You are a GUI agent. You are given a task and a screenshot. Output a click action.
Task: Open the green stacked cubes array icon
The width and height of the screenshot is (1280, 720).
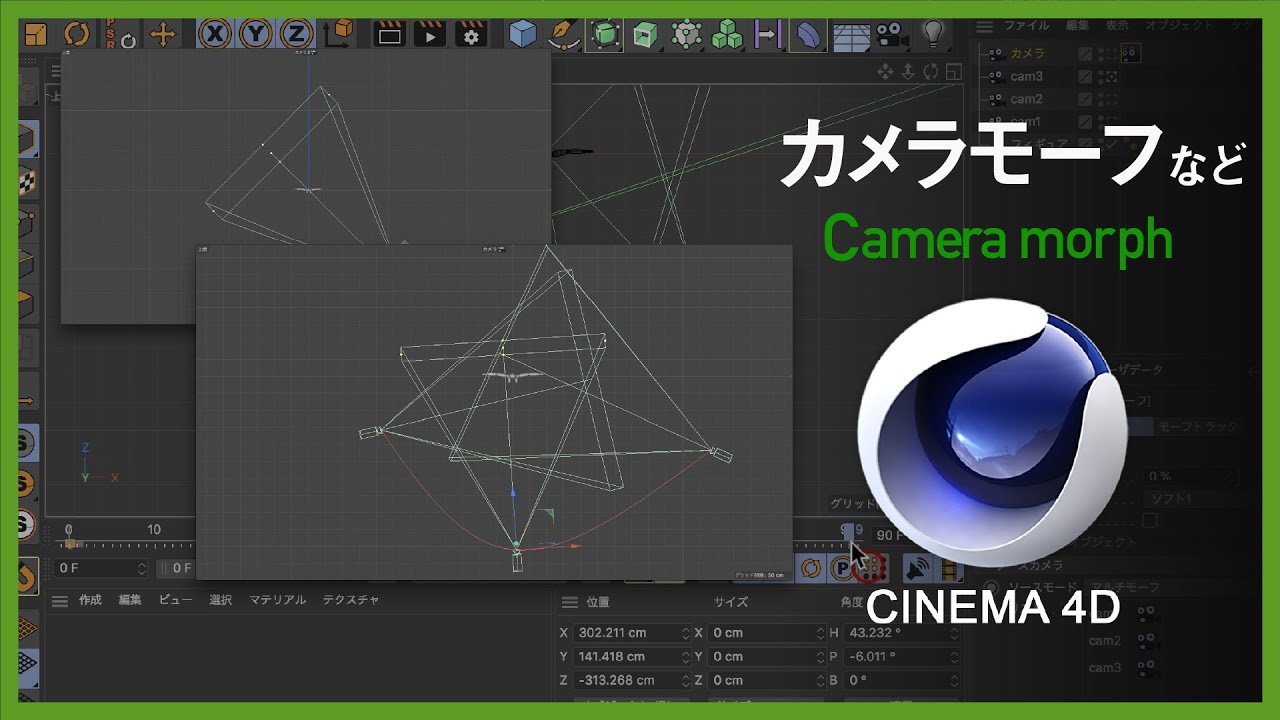(x=727, y=35)
